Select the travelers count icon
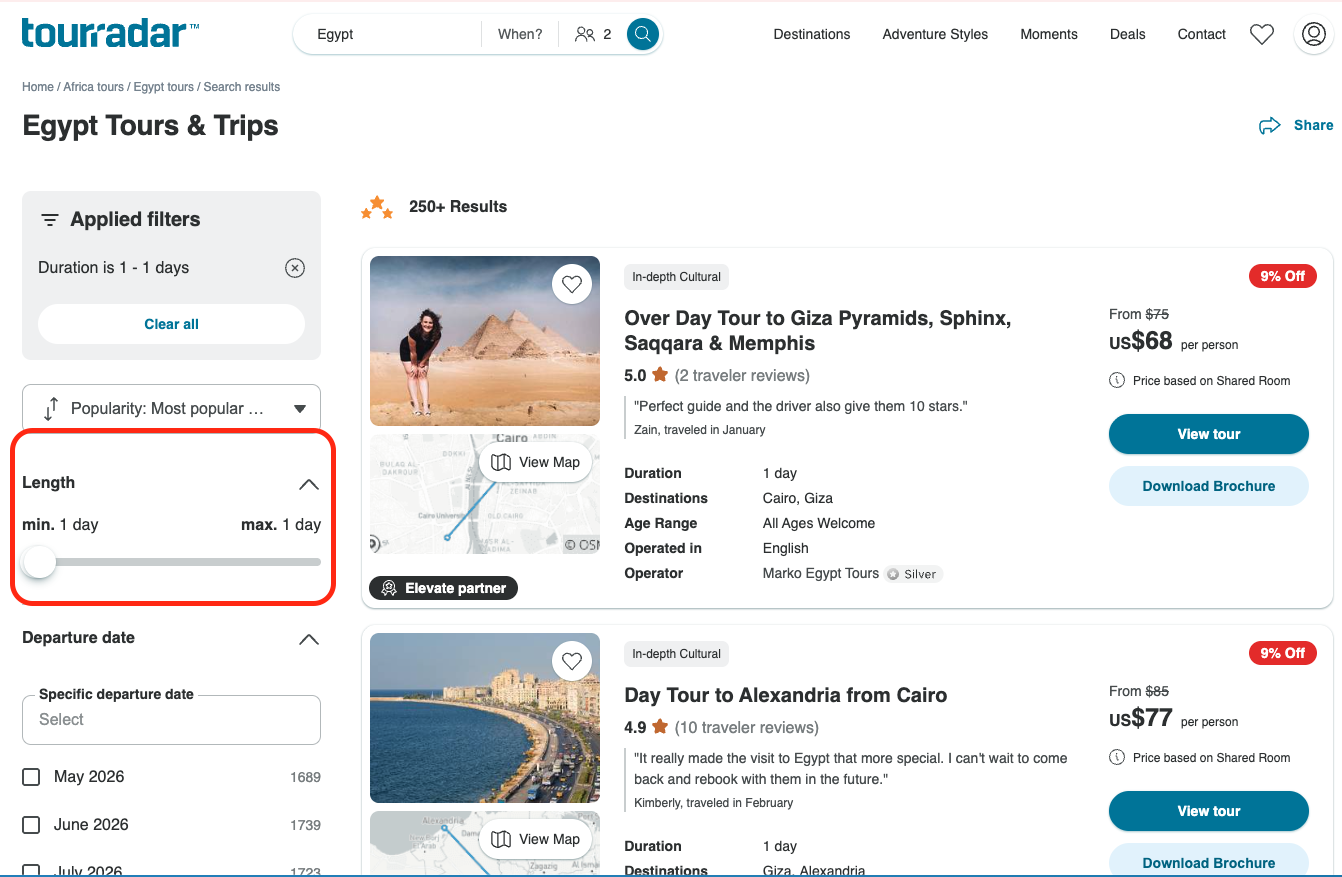The image size is (1342, 877). click(585, 34)
